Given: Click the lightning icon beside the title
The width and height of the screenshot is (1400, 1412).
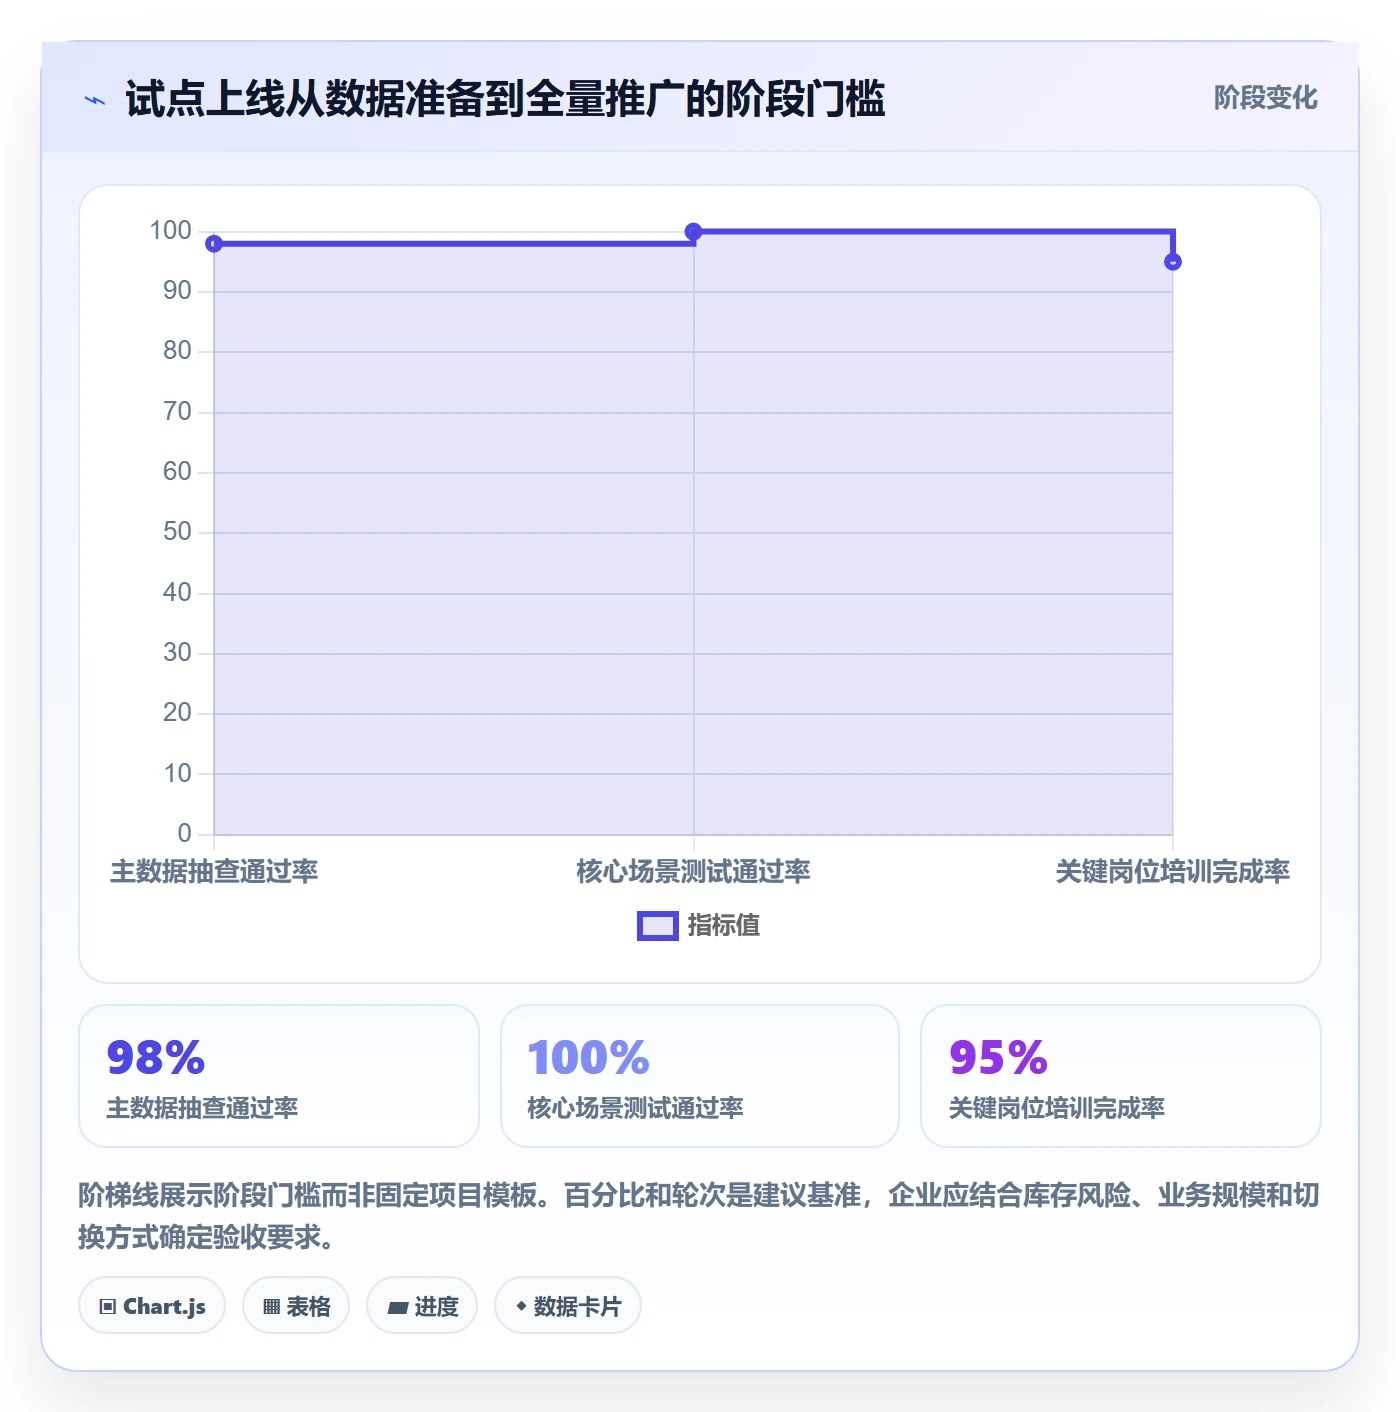Looking at the screenshot, I should click(95, 100).
